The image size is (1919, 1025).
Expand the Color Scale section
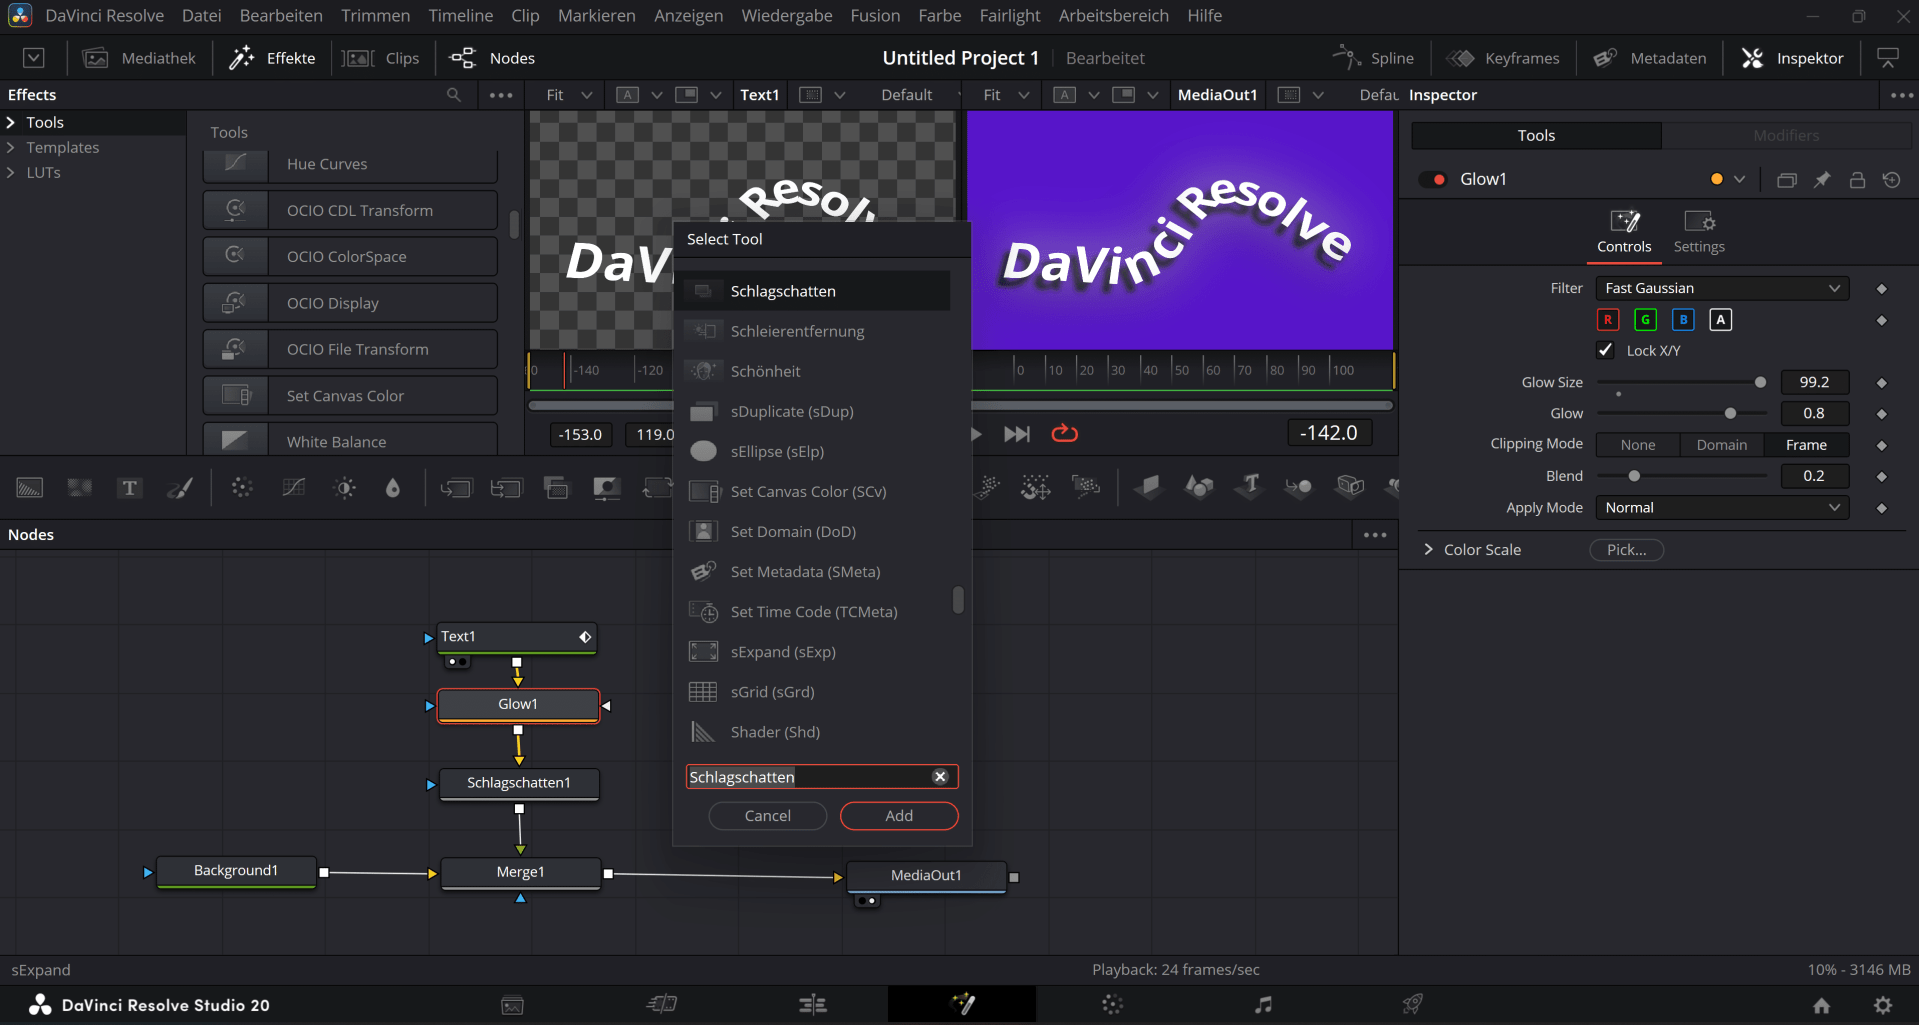coord(1428,549)
